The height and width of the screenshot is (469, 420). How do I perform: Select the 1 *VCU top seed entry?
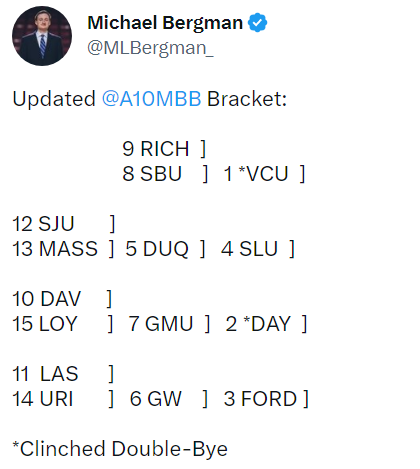click(x=256, y=173)
